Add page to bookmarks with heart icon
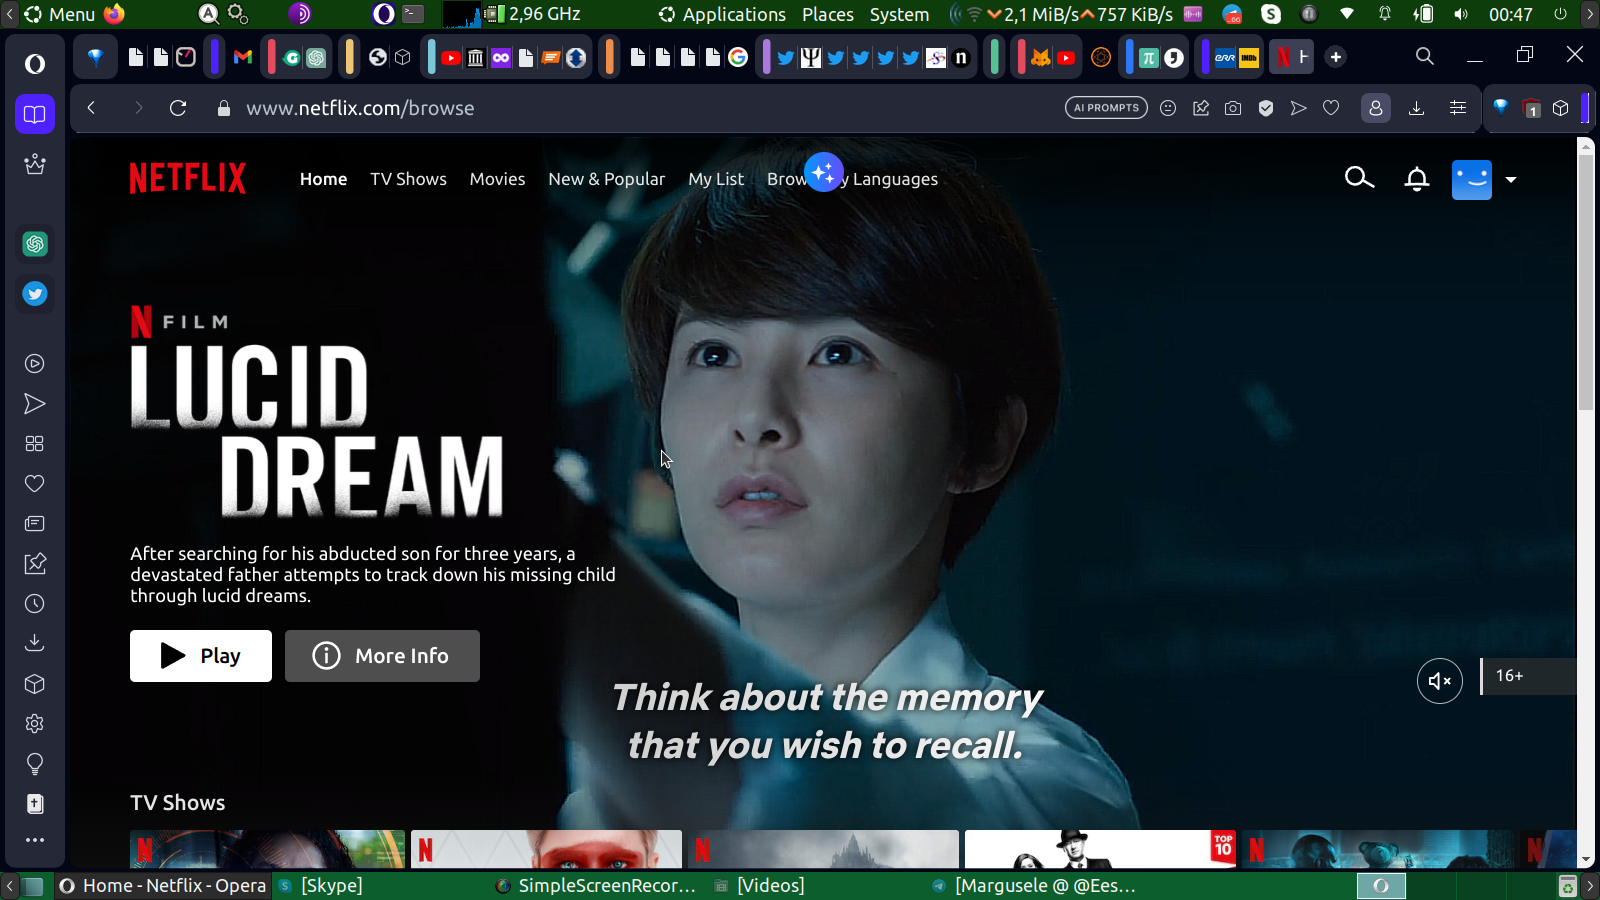This screenshot has width=1600, height=900. [1331, 108]
